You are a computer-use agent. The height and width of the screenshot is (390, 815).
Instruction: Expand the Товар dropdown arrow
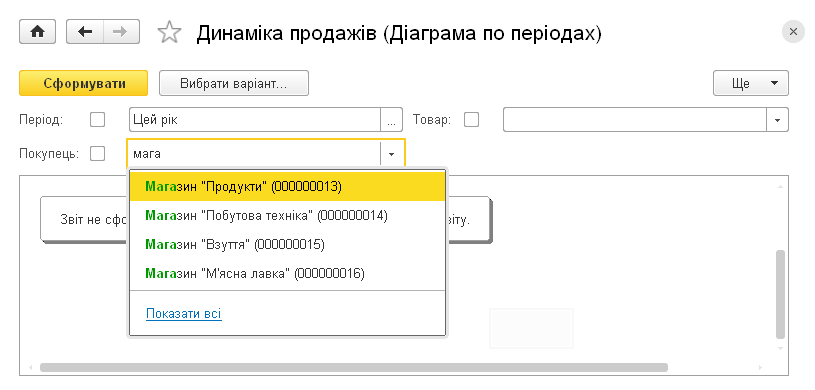click(x=778, y=120)
